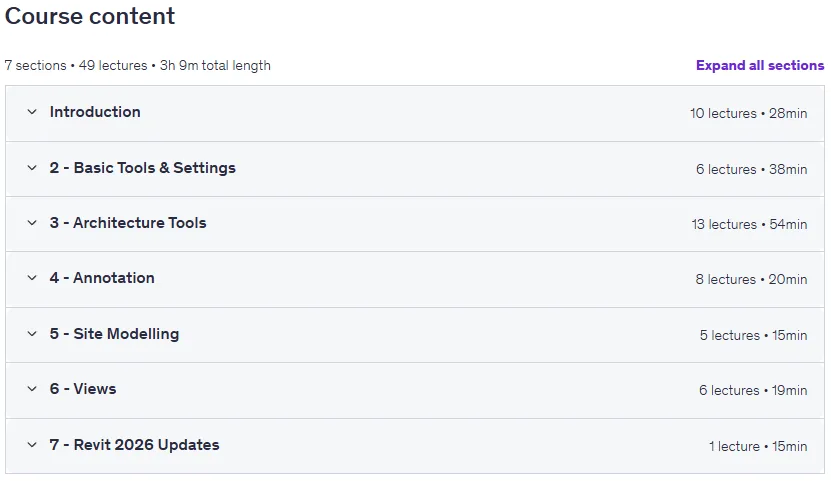831x481 pixels.
Task: Toggle the Annotation section chevron arrow
Action: (x=32, y=278)
